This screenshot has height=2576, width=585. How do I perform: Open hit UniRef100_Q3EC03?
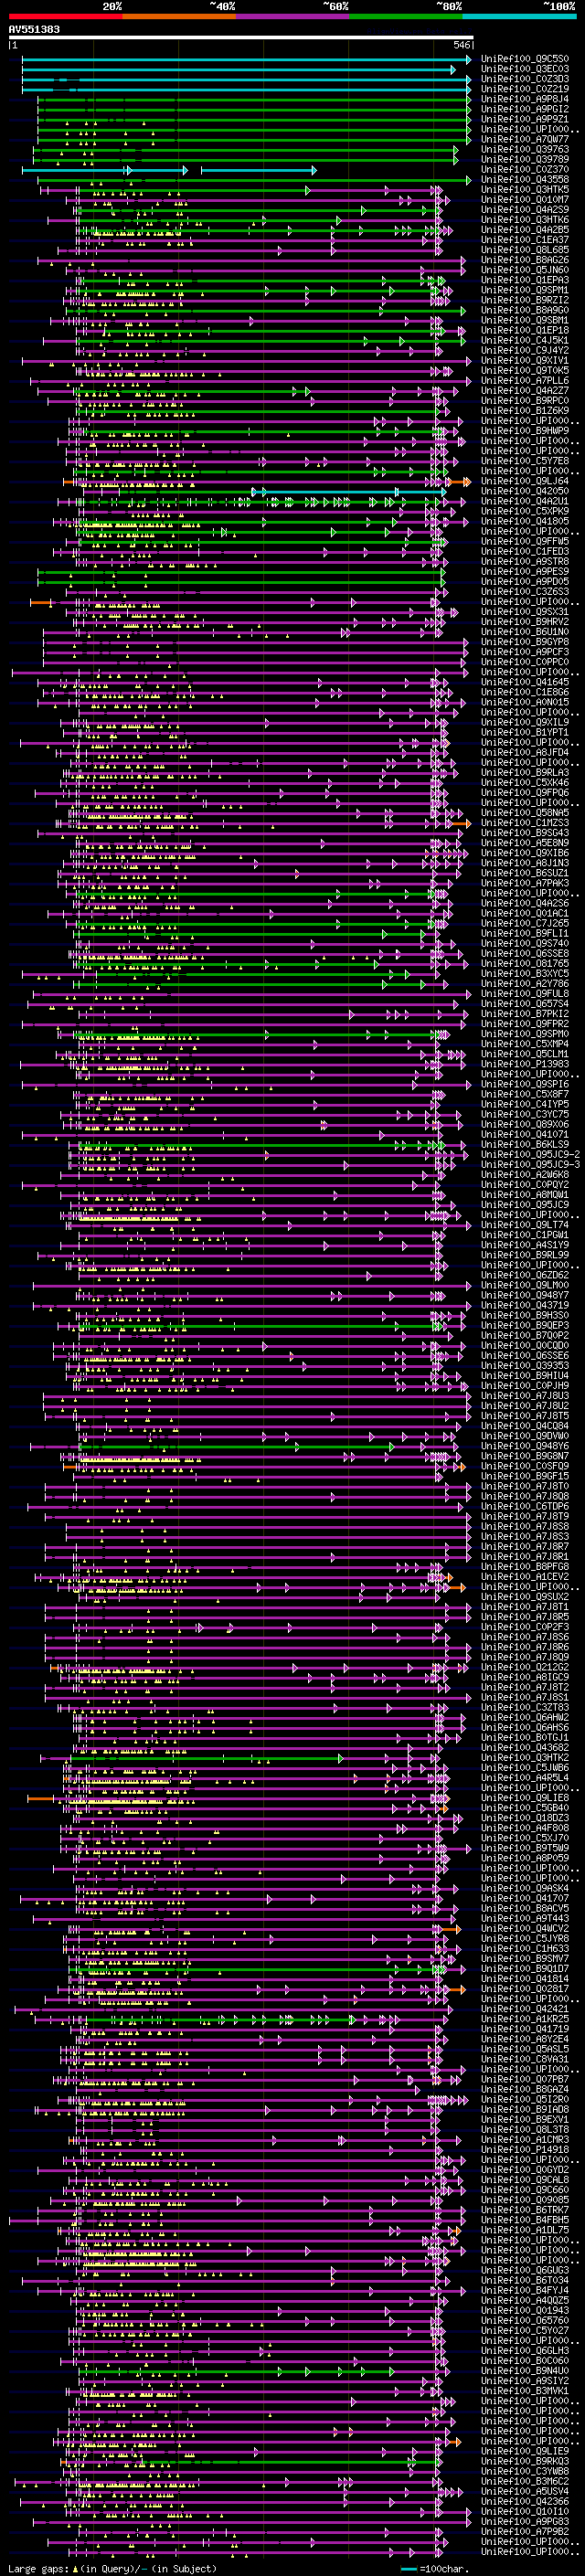pyautogui.click(x=524, y=69)
